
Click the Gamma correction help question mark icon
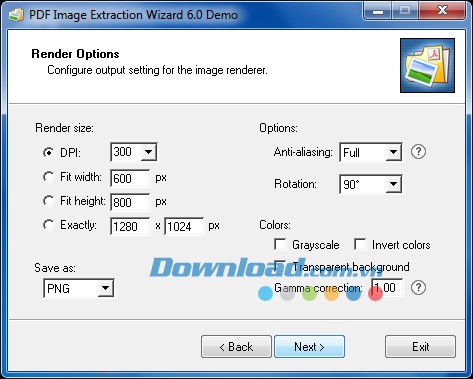click(x=418, y=288)
